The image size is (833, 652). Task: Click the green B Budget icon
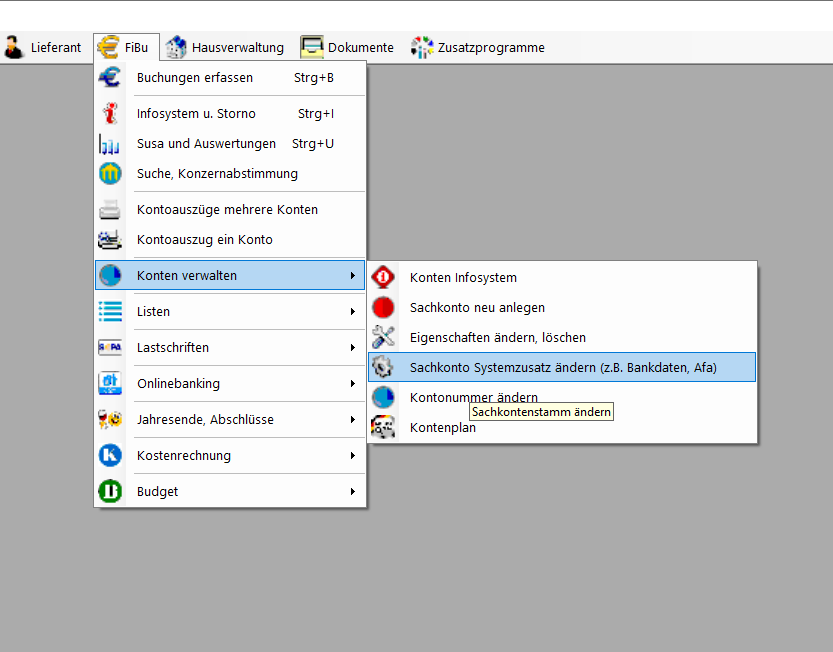click(110, 492)
